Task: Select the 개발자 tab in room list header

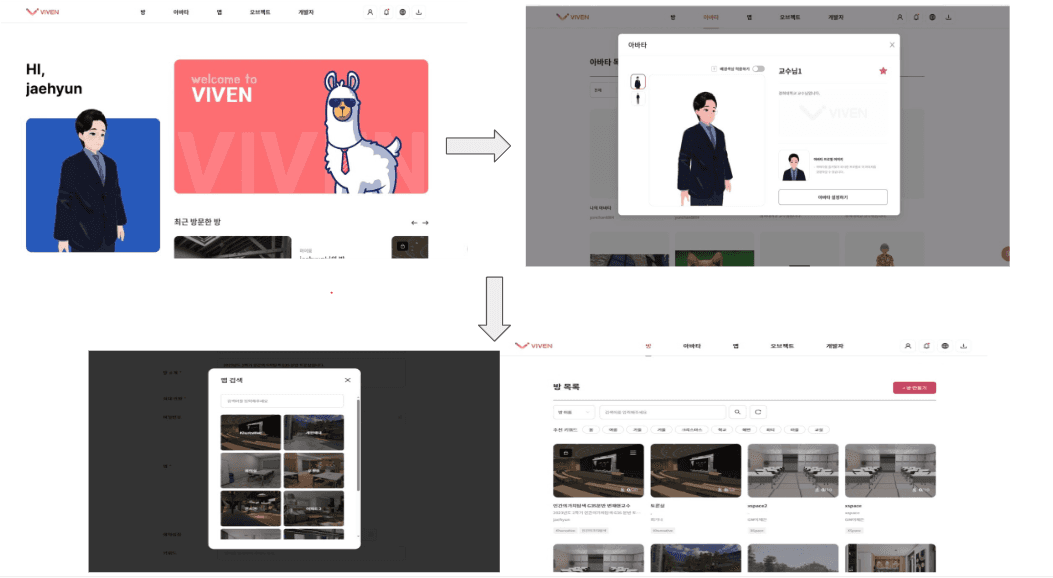Action: tap(834, 346)
